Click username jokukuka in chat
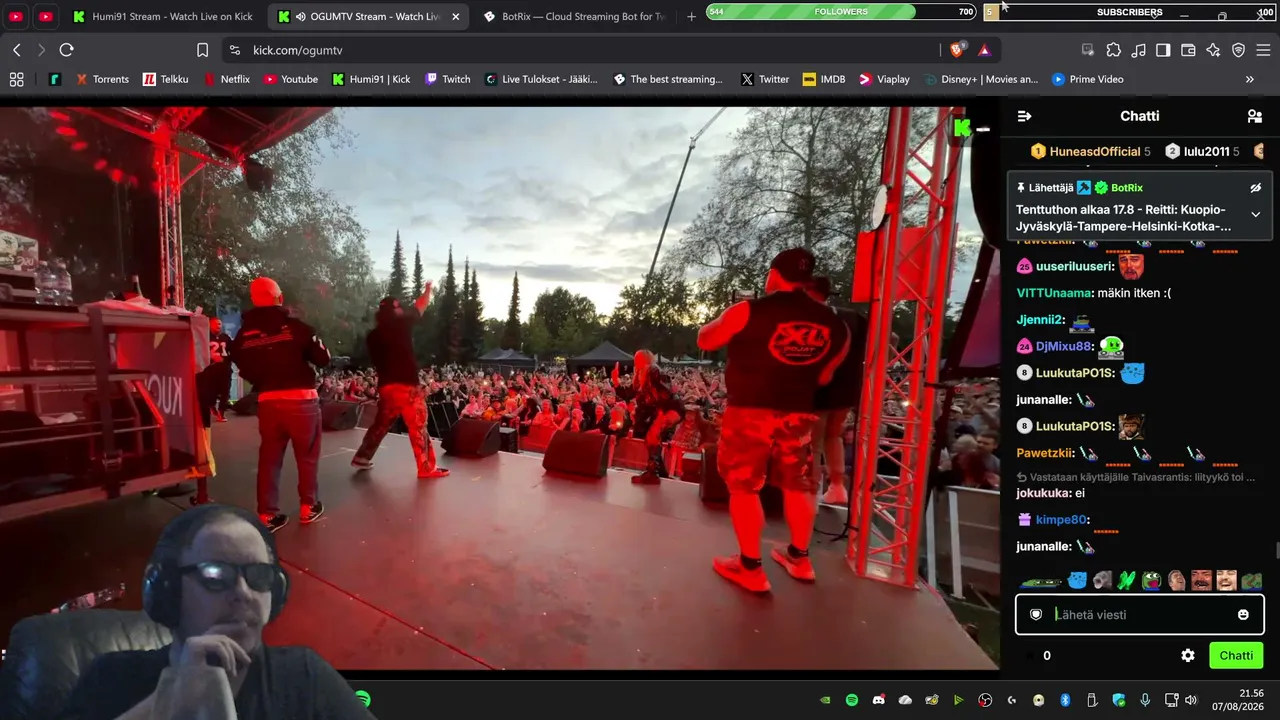This screenshot has width=1280, height=720. (1044, 493)
